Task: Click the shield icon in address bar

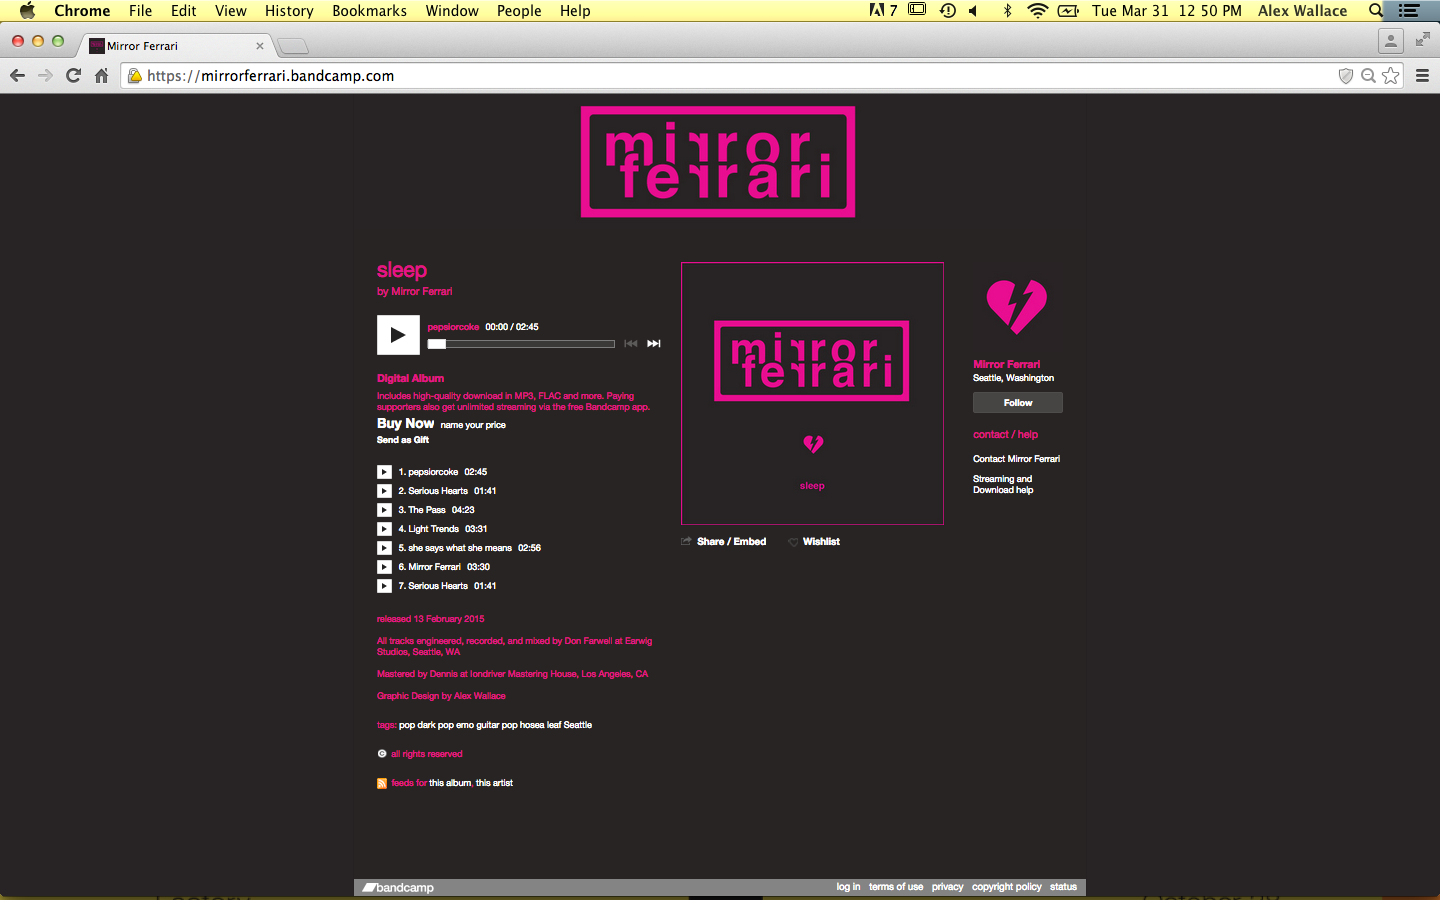Action: [x=1346, y=75]
